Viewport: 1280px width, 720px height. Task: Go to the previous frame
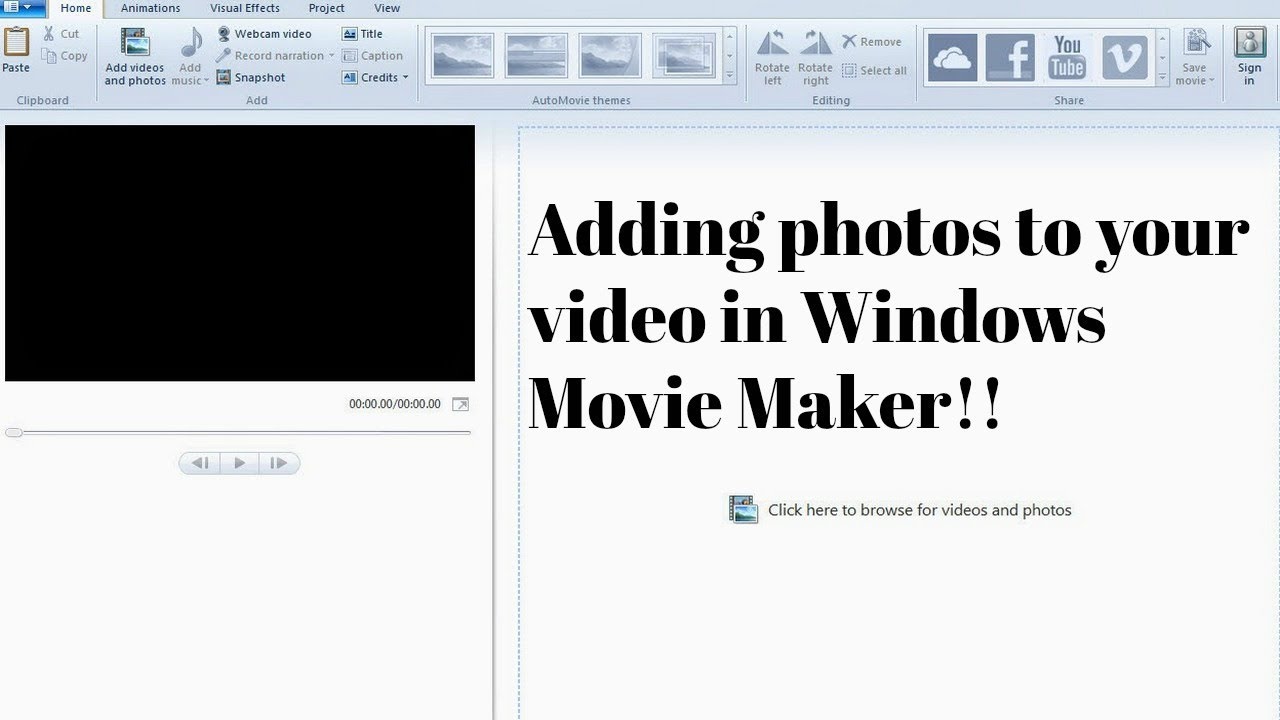point(200,463)
